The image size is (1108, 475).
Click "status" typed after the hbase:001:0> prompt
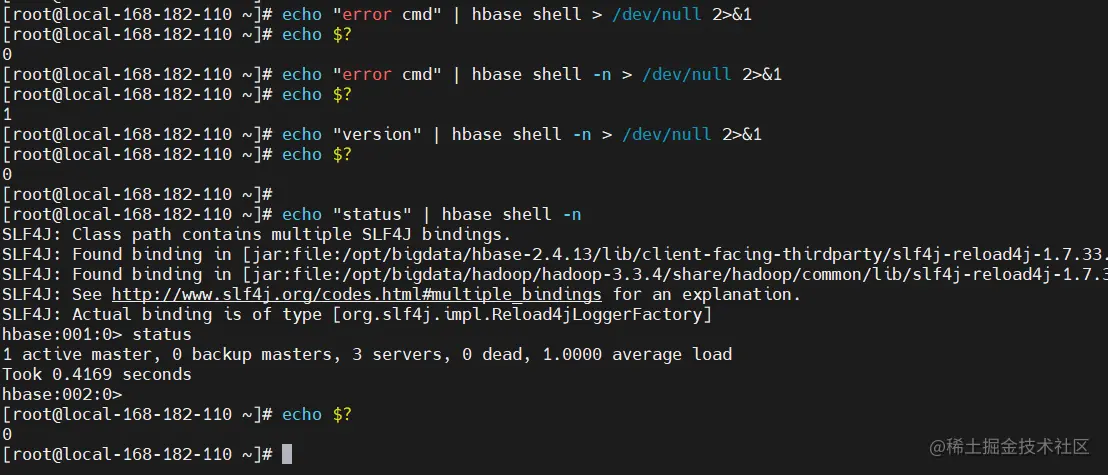coord(162,334)
